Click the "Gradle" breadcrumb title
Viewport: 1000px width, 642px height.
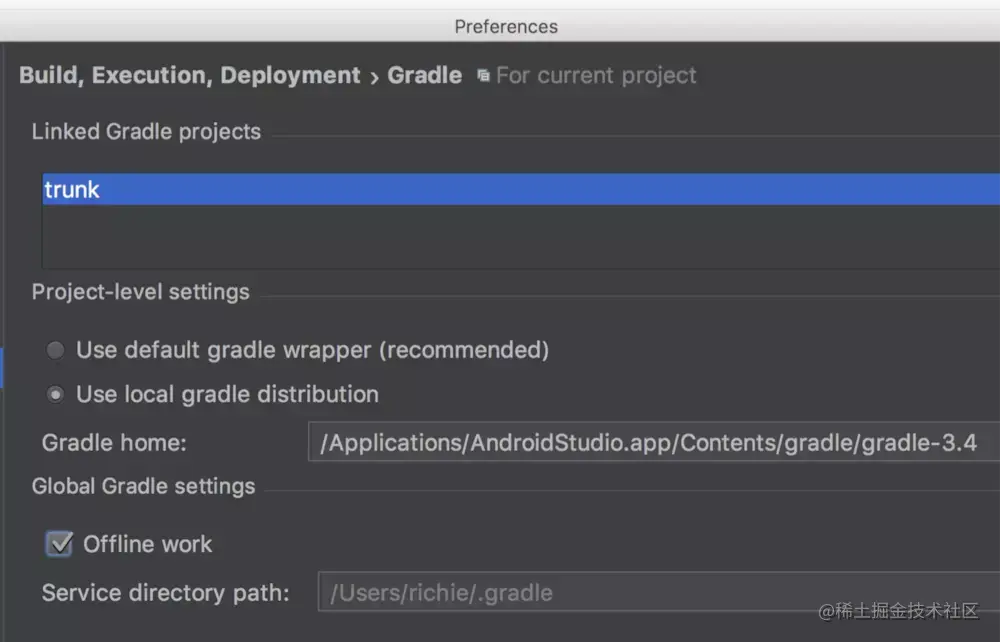425,76
